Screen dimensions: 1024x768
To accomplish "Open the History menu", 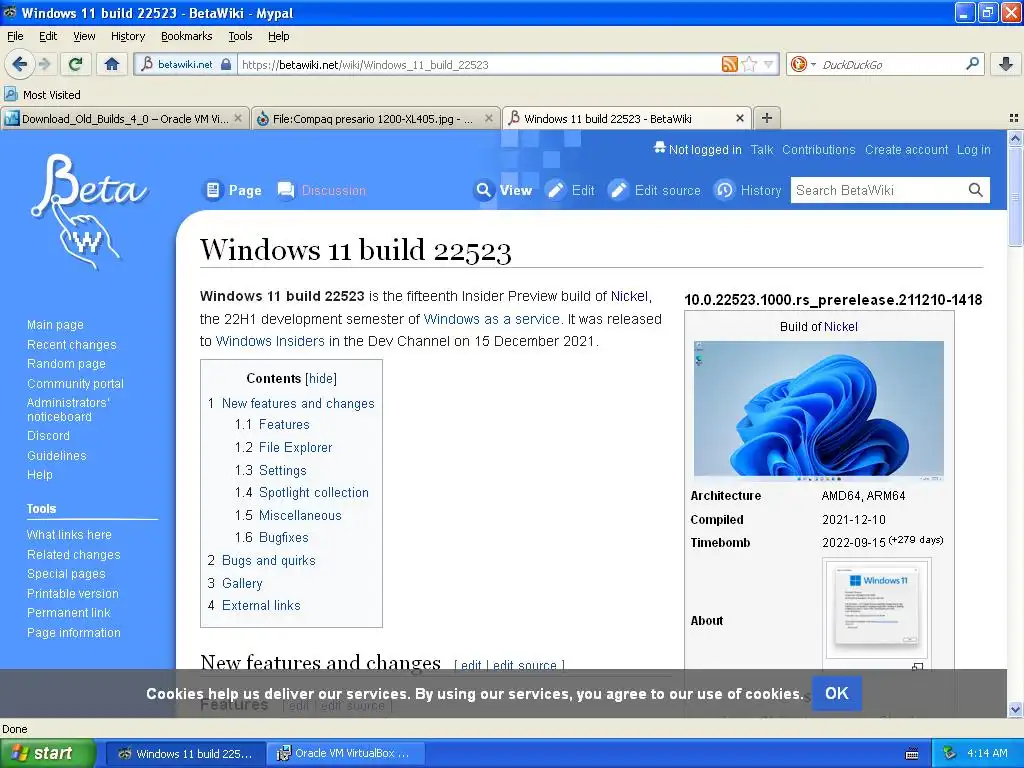I will point(127,36).
